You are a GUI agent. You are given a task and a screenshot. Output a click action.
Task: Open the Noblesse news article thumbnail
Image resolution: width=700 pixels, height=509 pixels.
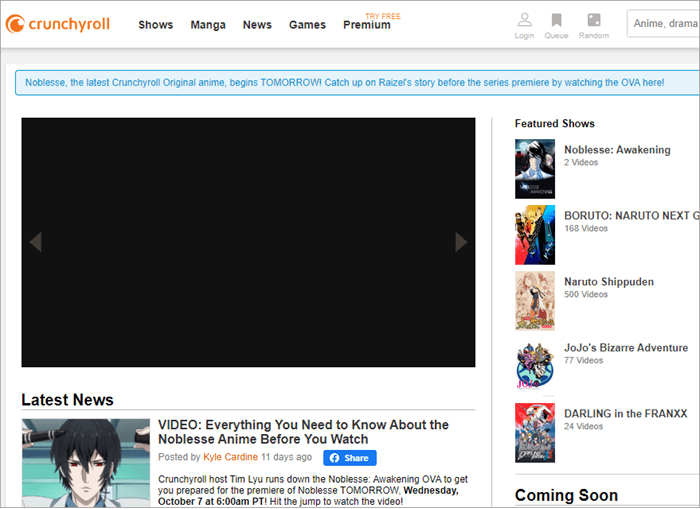coord(86,463)
